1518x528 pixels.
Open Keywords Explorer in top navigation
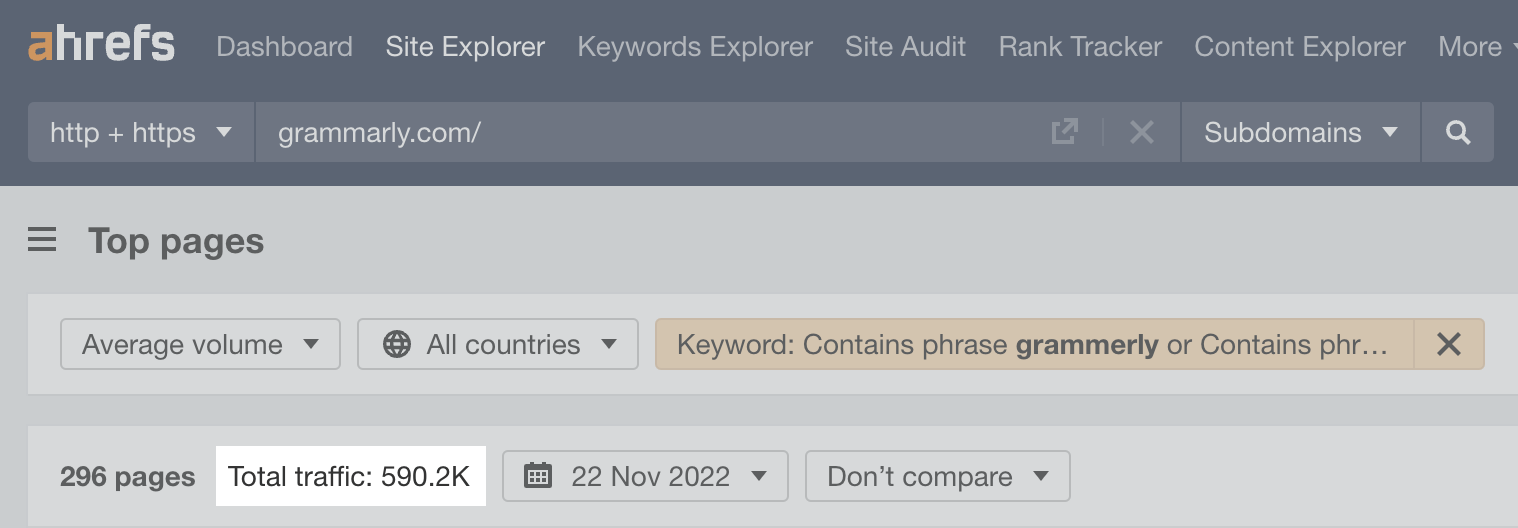pos(695,46)
